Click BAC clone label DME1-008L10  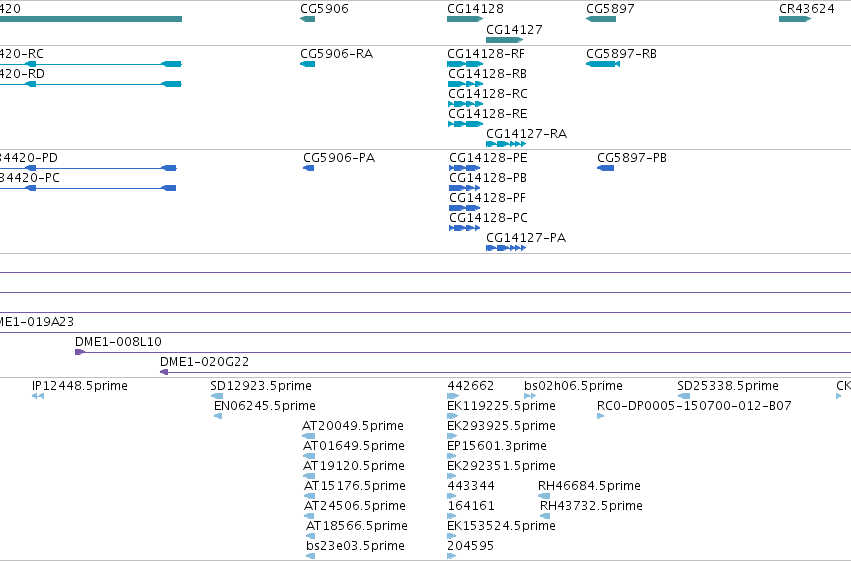coord(118,342)
